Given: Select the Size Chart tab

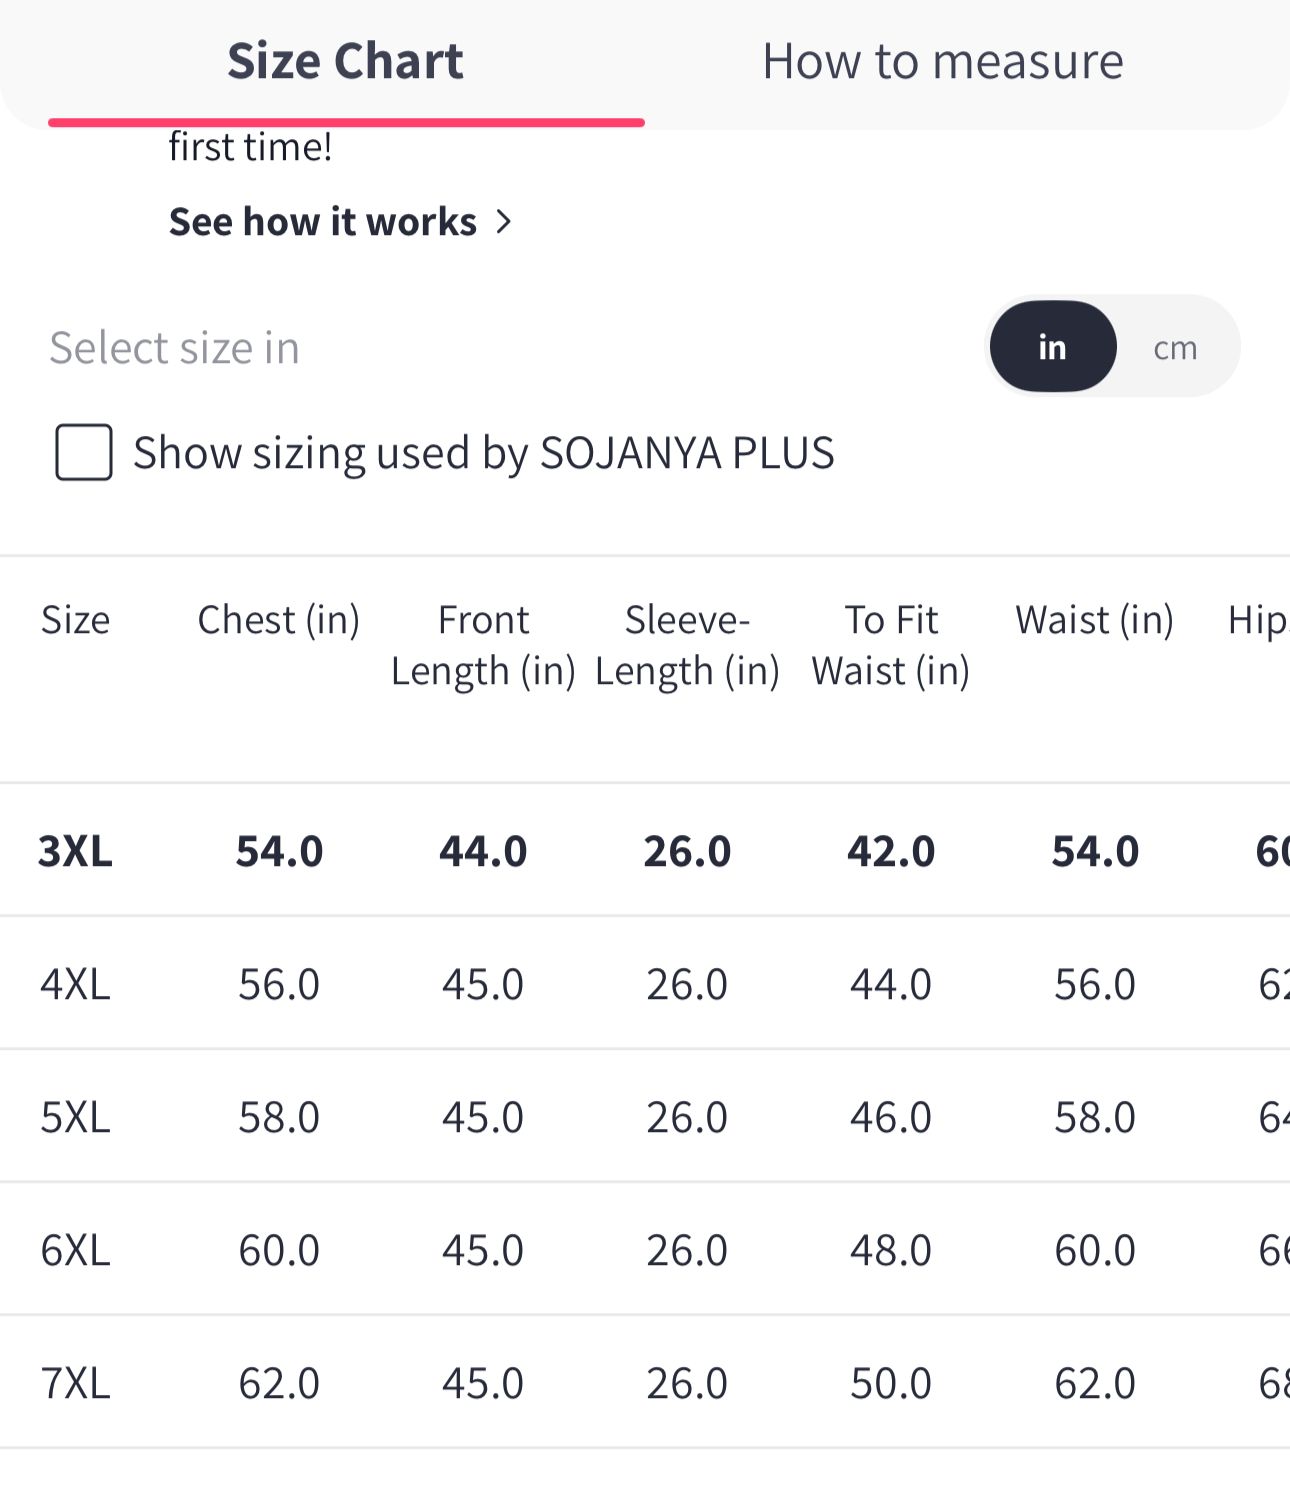Looking at the screenshot, I should (x=345, y=62).
